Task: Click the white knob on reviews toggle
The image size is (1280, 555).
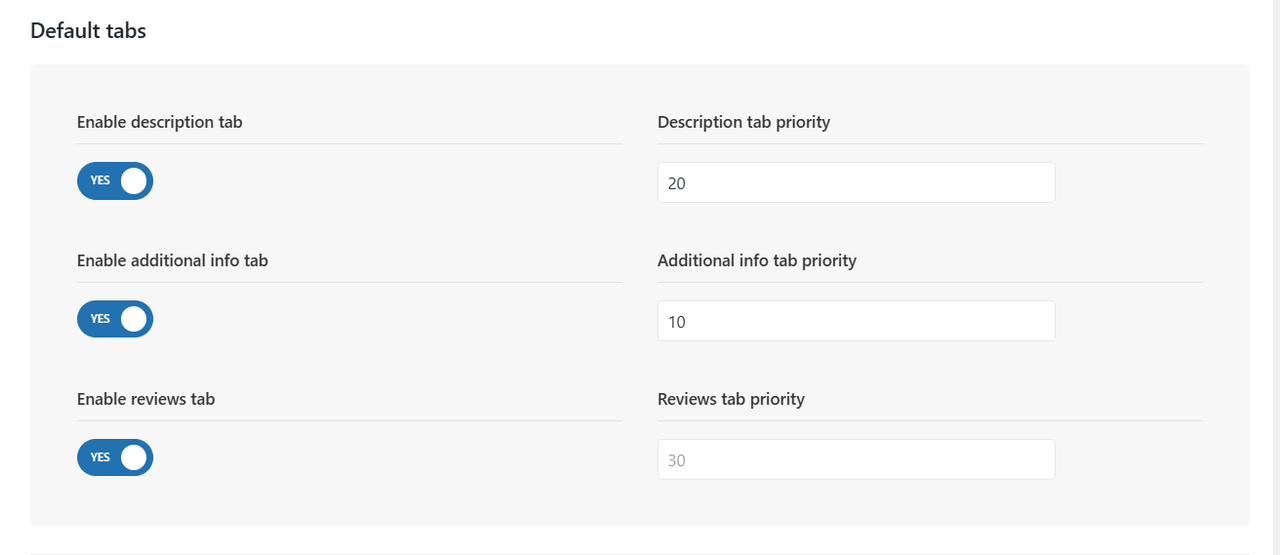Action: point(134,458)
